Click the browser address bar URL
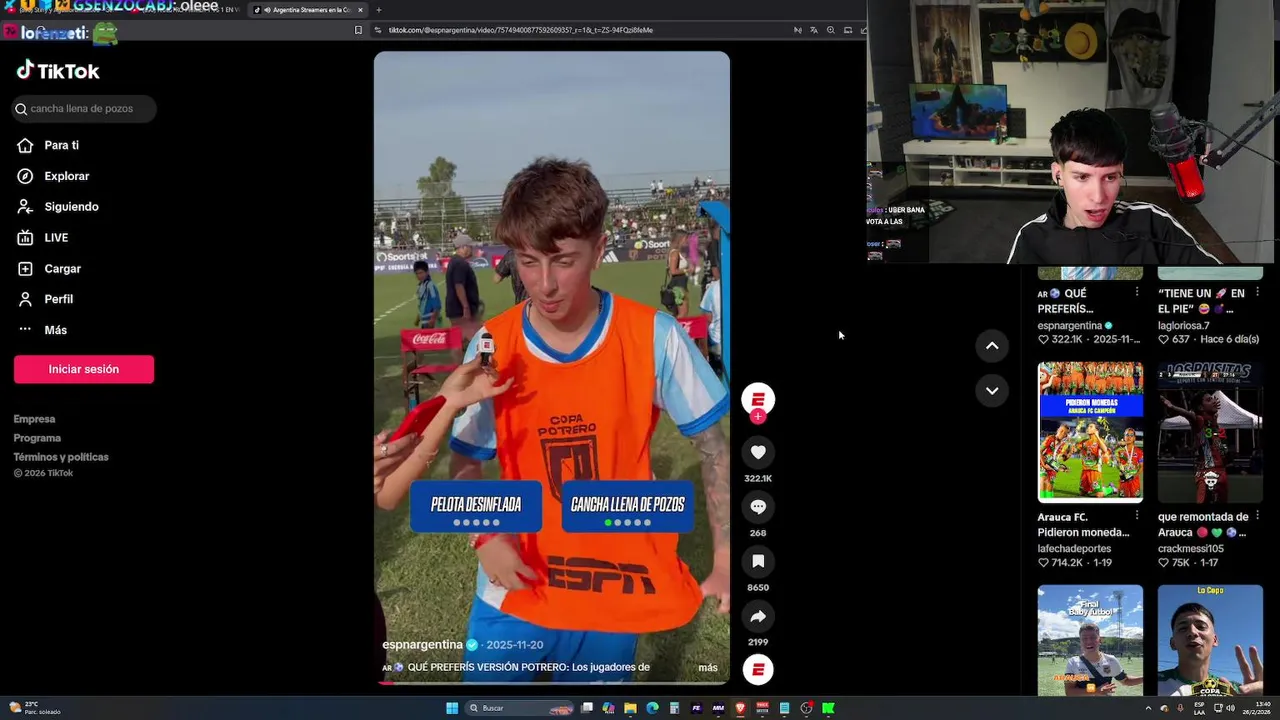Screen dimensions: 1280x720 [520, 30]
